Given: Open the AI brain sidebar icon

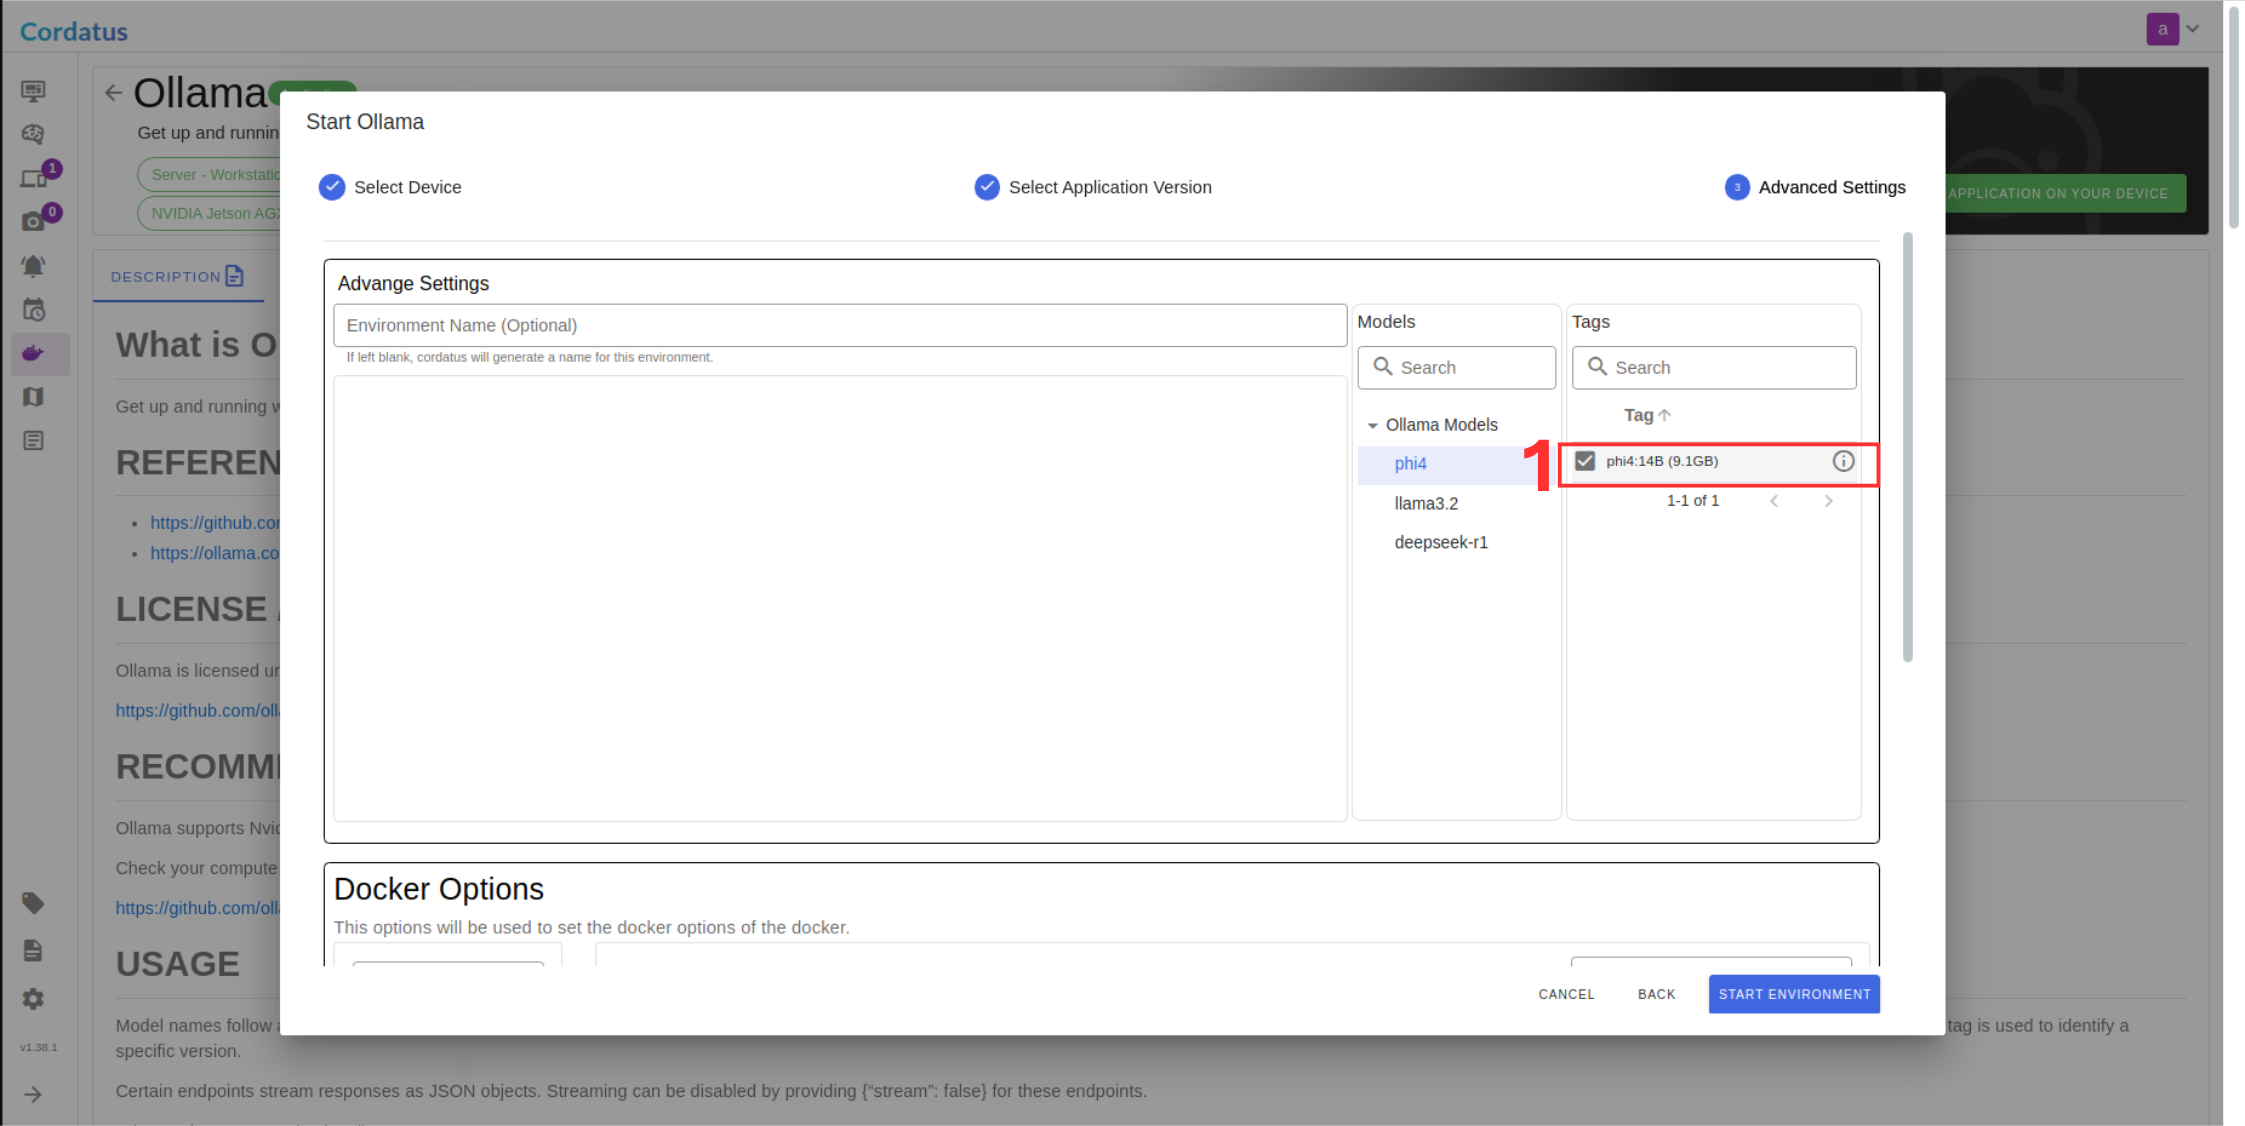Looking at the screenshot, I should coord(33,134).
